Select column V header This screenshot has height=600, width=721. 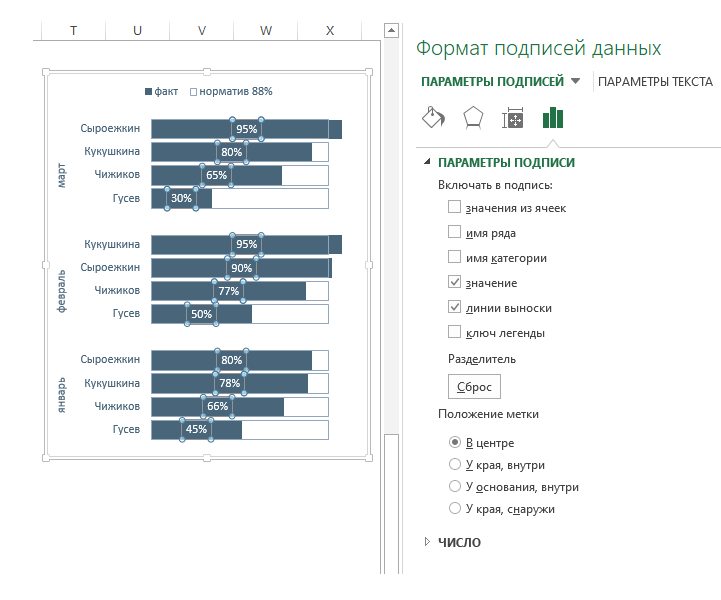[202, 31]
